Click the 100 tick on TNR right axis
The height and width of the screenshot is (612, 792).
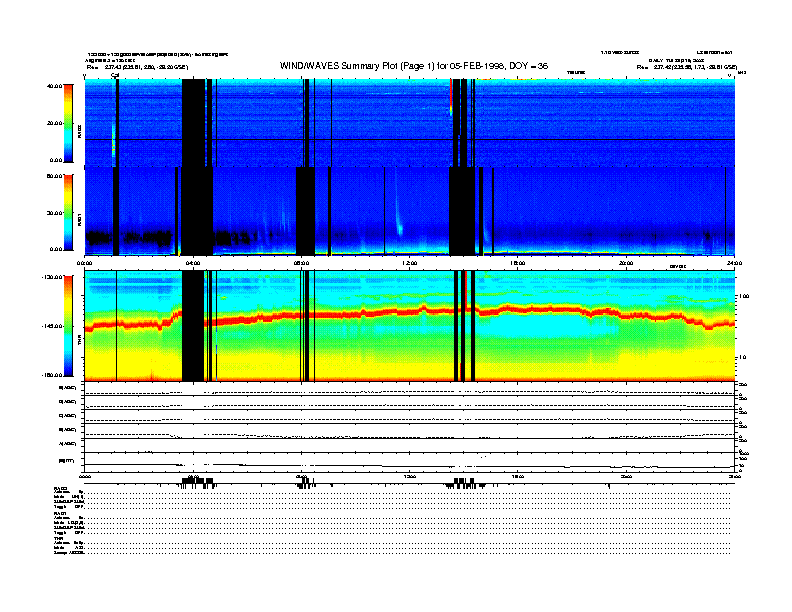pos(745,296)
